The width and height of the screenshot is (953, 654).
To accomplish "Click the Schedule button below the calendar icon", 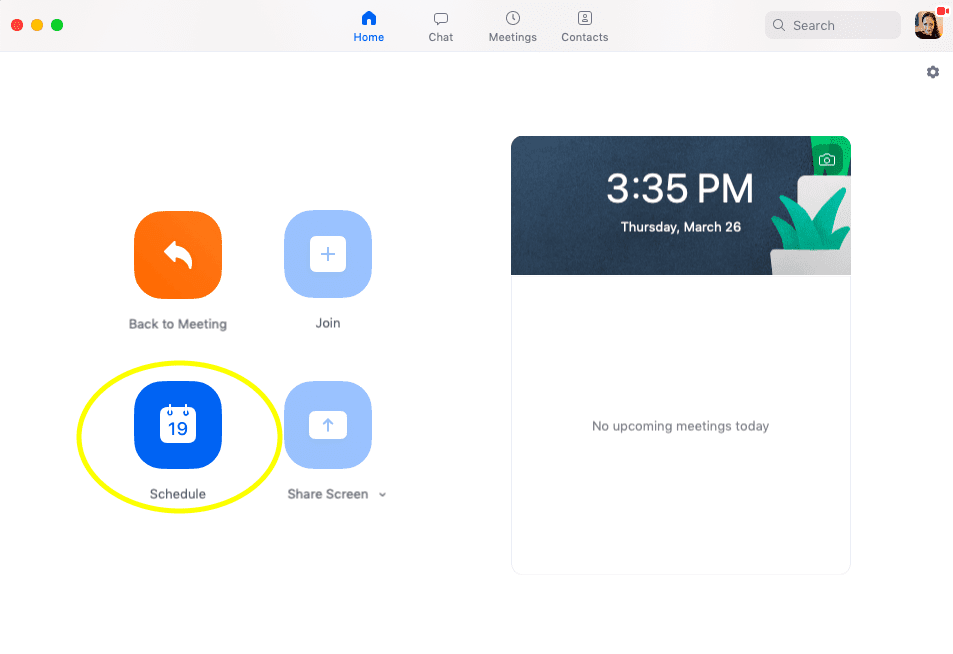I will point(178,493).
